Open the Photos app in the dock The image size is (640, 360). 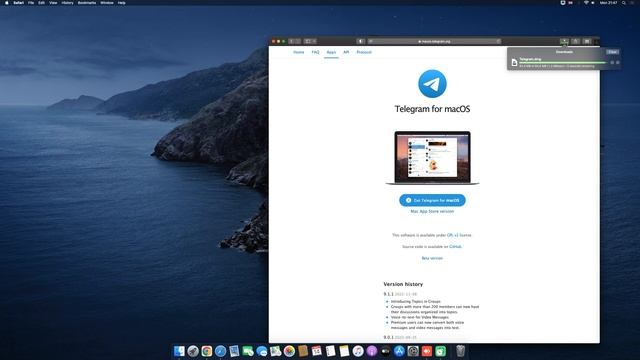[x=289, y=351]
